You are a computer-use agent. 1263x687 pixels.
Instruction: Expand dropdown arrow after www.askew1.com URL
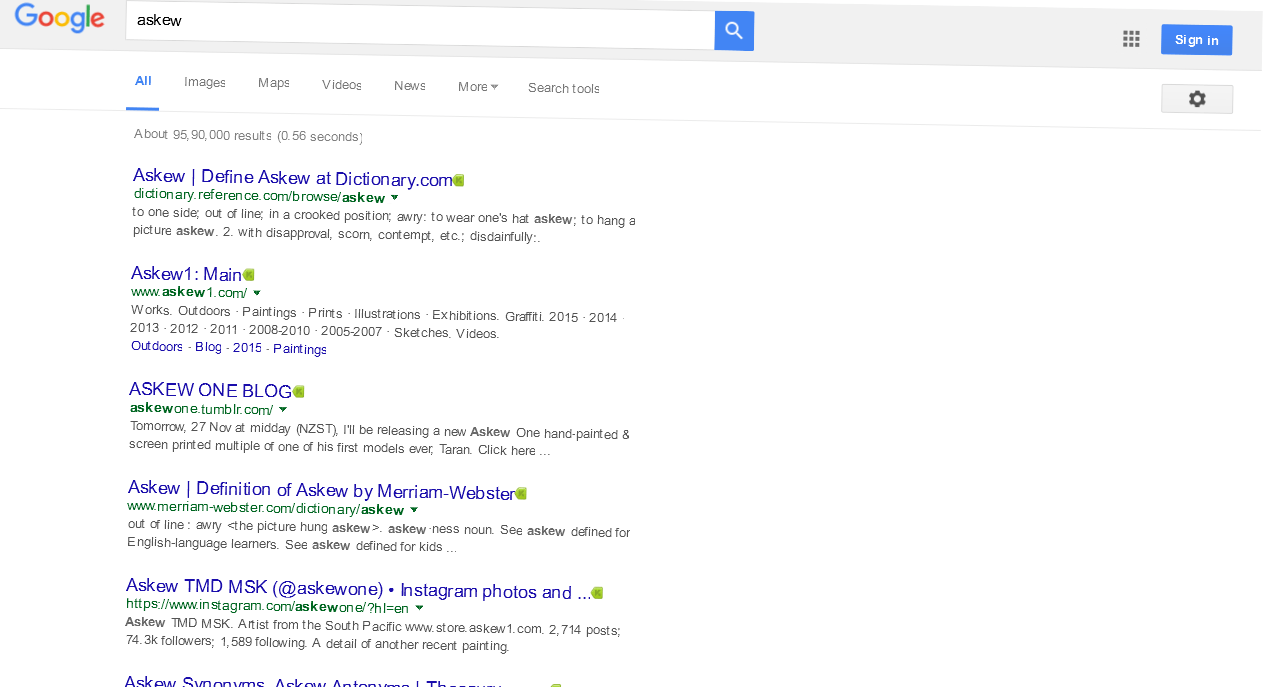(x=257, y=293)
